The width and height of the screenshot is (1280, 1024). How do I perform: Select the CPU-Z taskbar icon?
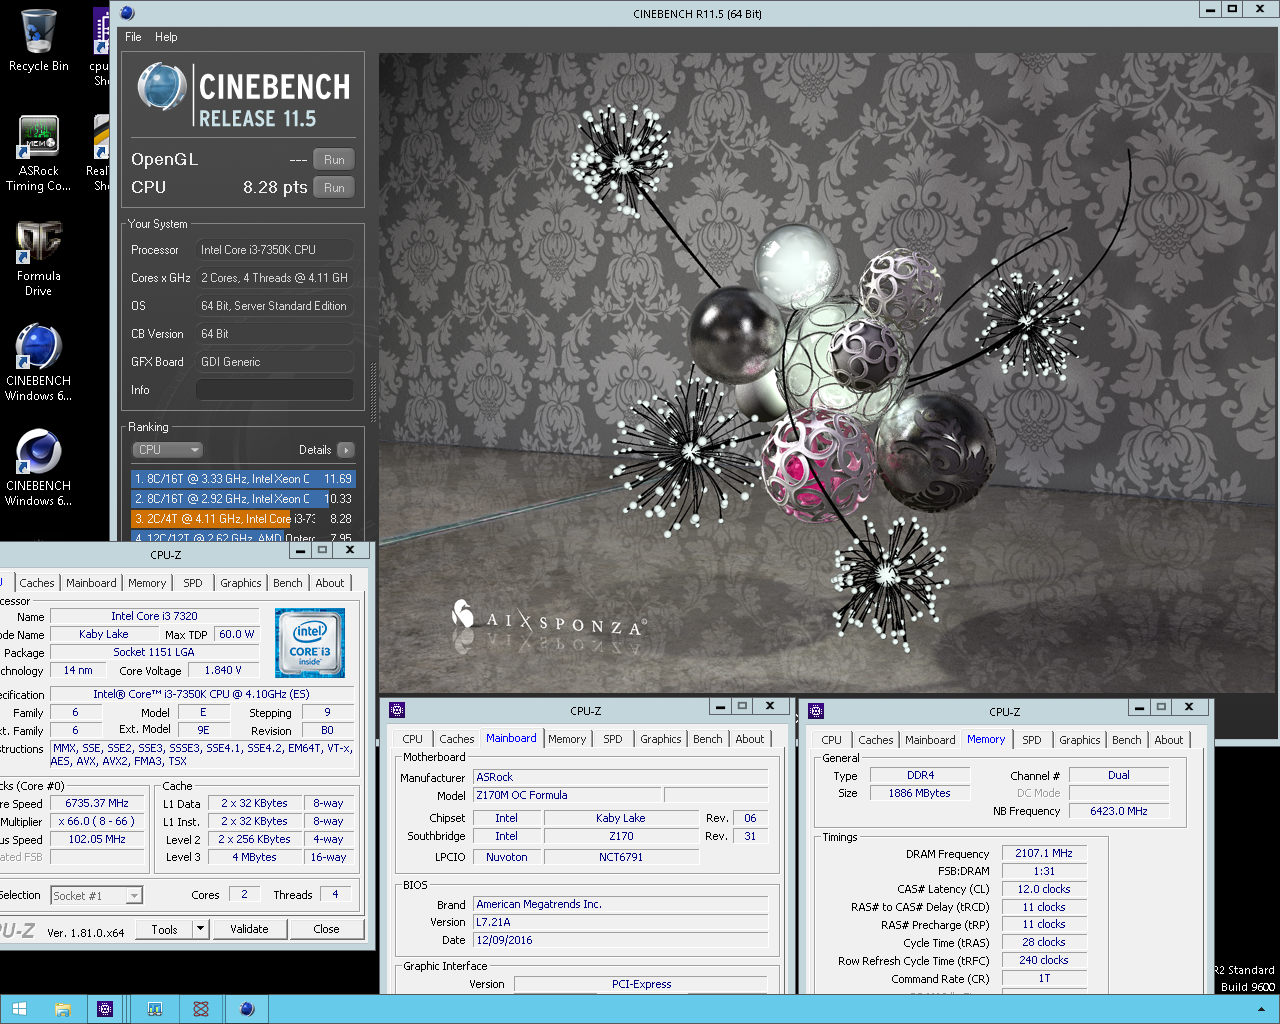click(x=105, y=1009)
